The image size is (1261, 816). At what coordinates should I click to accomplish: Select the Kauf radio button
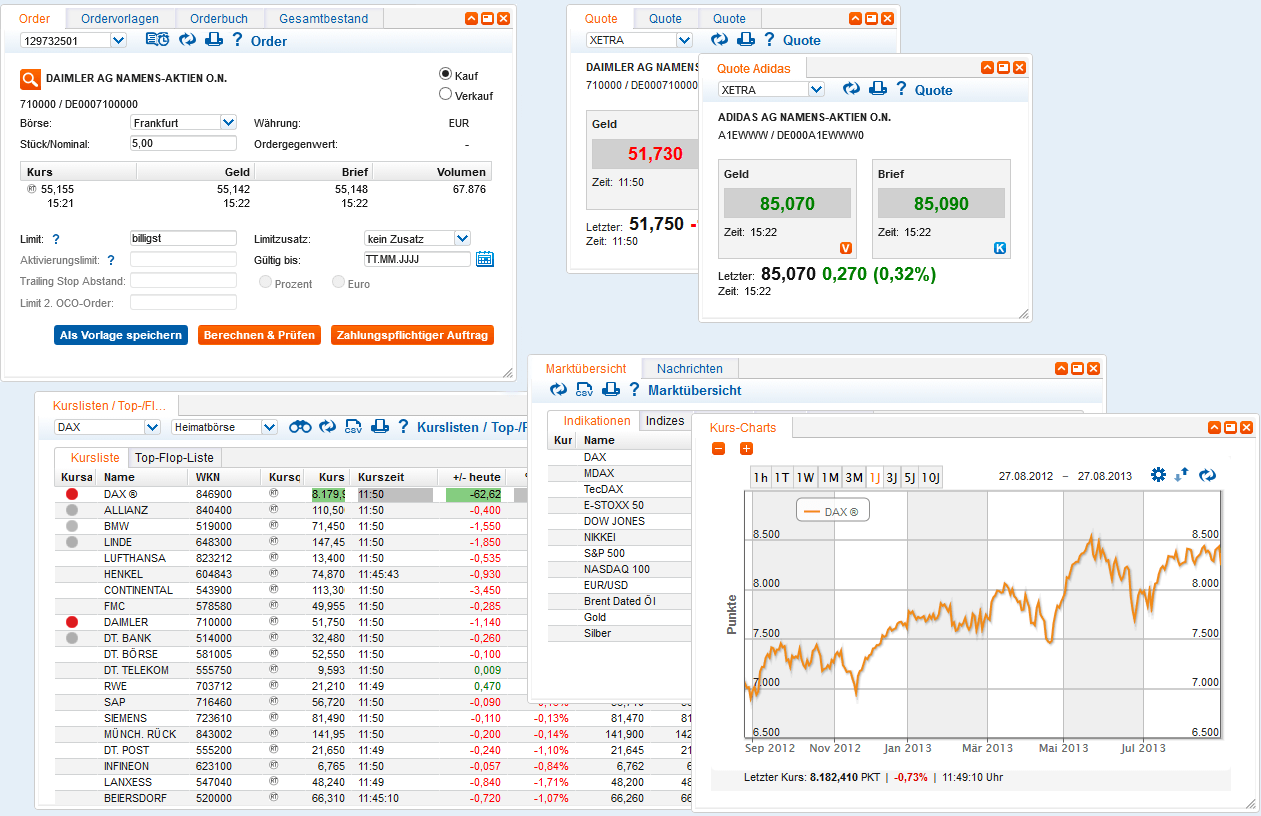(446, 74)
